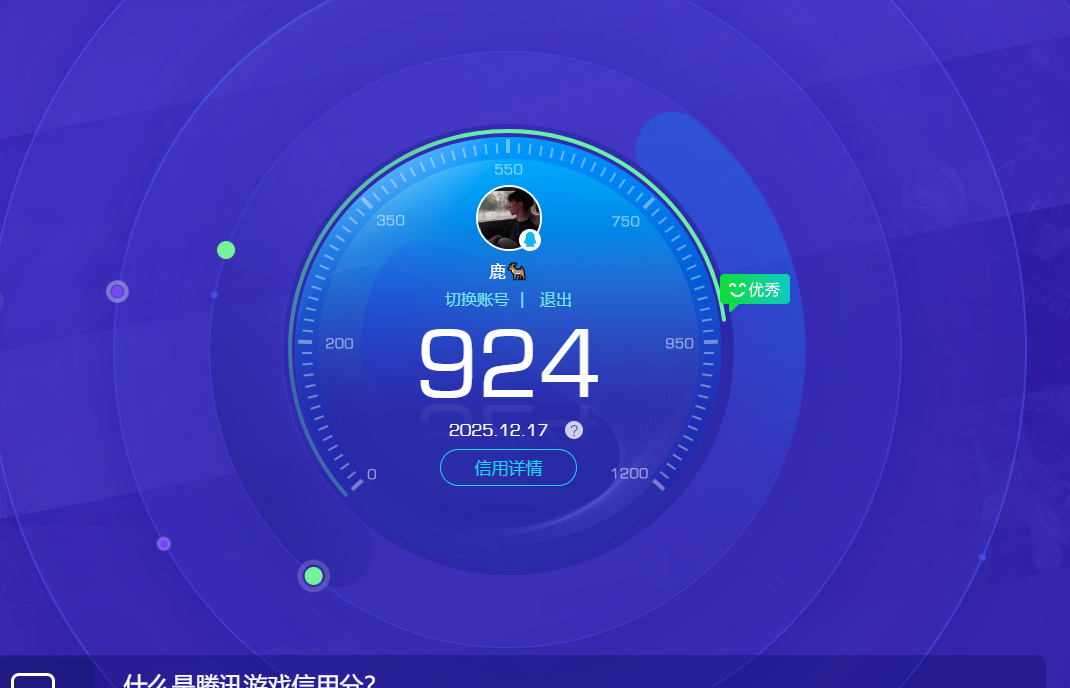This screenshot has height=688, width=1070.
Task: Click the 550 mark on the gauge
Action: click(x=508, y=169)
